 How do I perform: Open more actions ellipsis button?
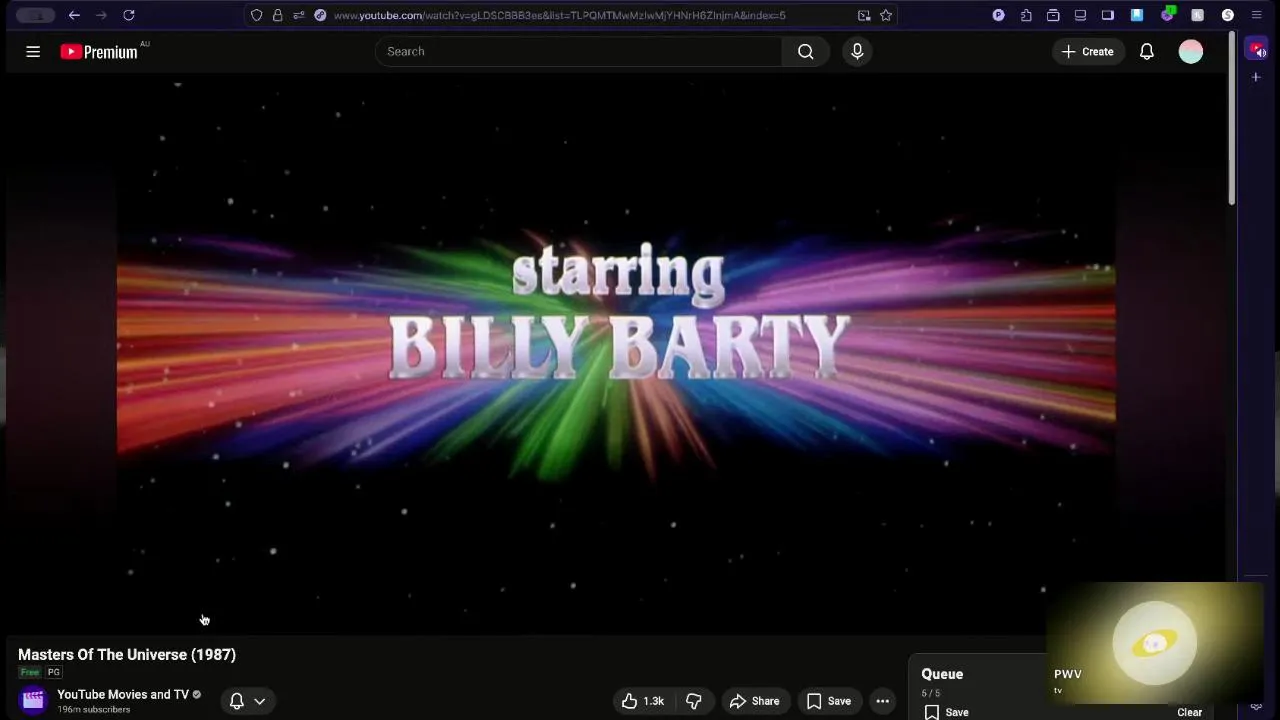(882, 701)
